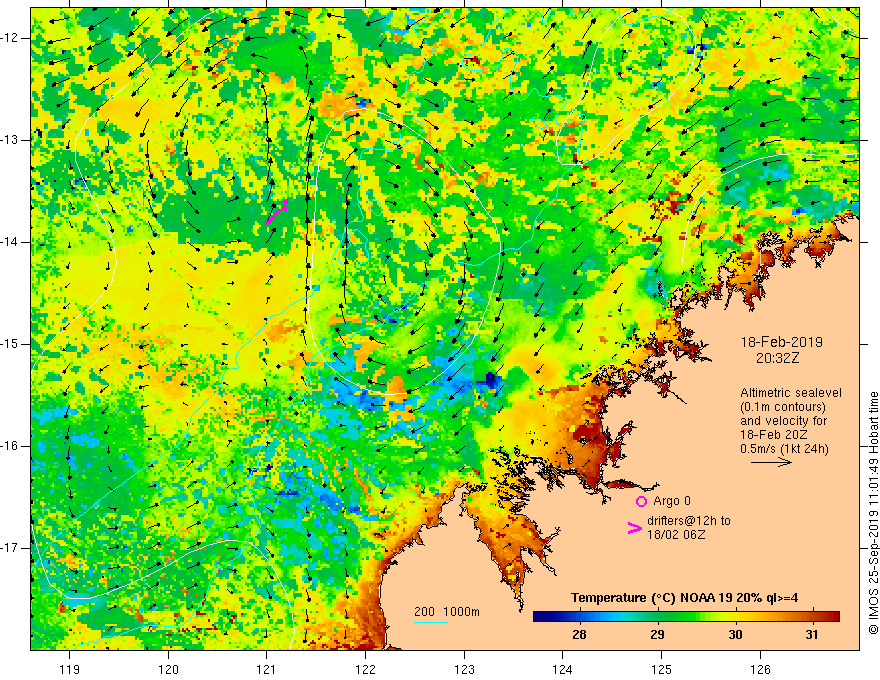
Task: Click the colorbar value 28
Action: click(x=579, y=635)
